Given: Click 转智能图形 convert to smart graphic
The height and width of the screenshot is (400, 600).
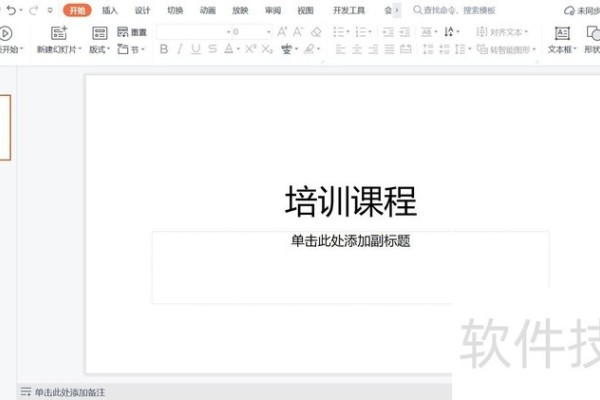Looking at the screenshot, I should click(x=506, y=49).
